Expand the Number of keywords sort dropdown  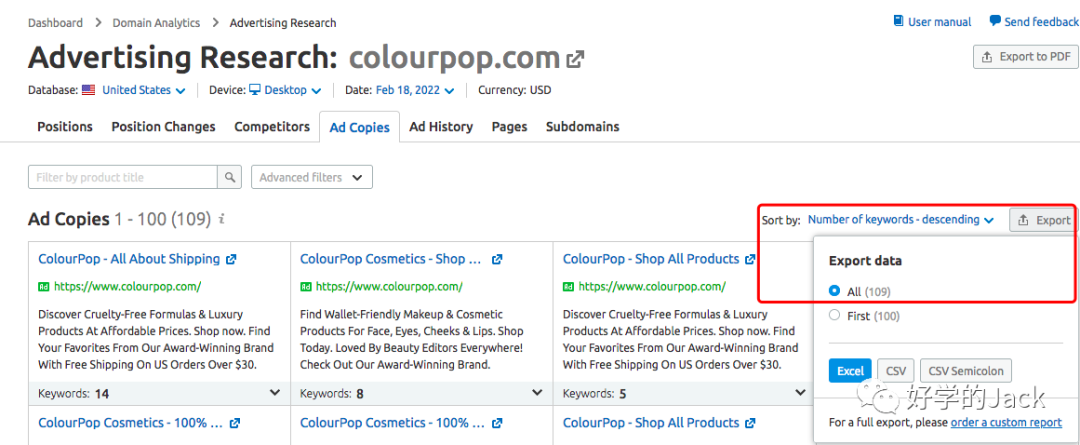point(900,220)
